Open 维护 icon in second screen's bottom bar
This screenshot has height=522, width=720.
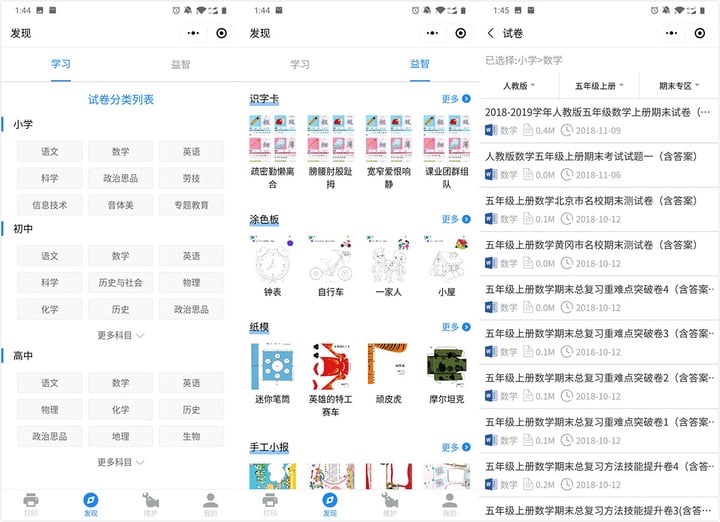390,500
